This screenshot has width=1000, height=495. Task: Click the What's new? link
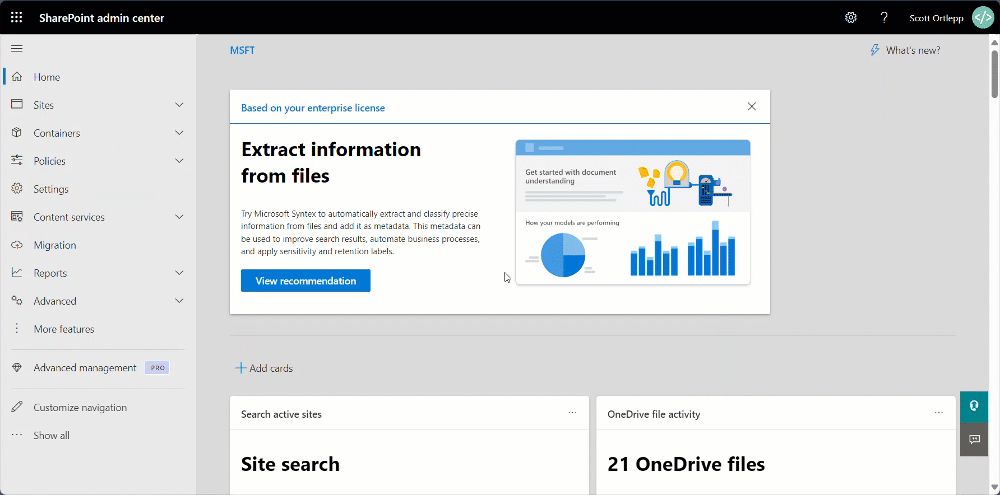tap(913, 50)
